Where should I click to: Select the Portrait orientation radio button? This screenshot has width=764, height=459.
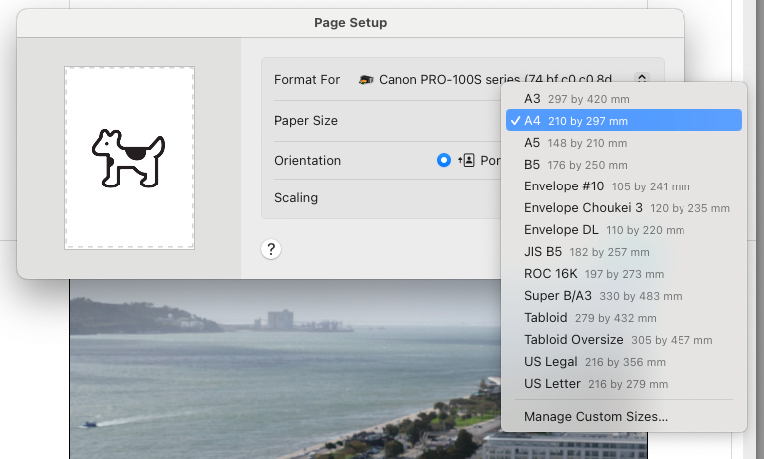pos(444,160)
